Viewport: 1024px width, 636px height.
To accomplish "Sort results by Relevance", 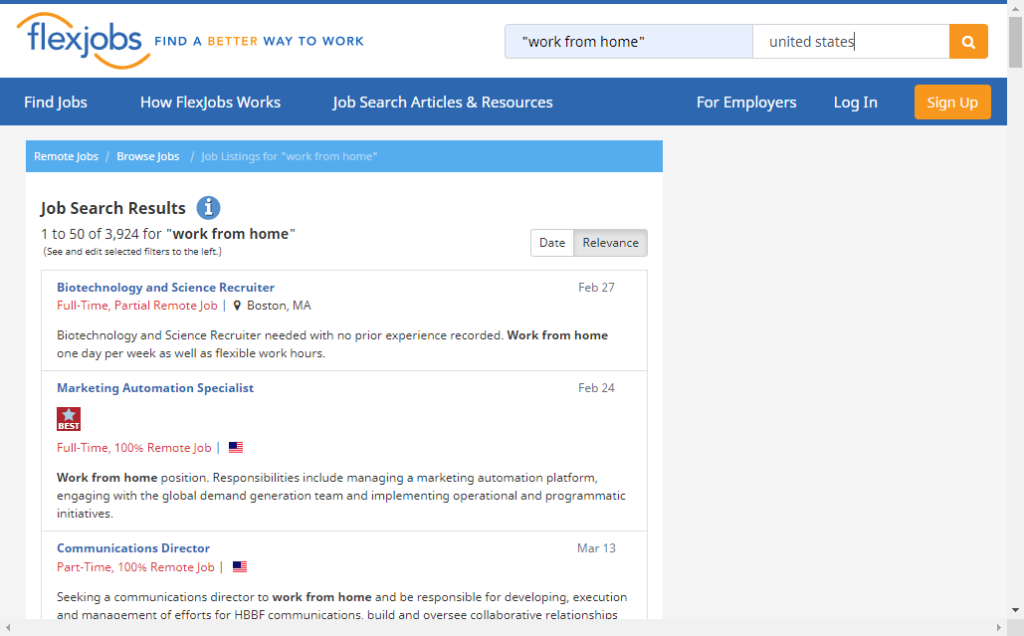I will tap(610, 243).
